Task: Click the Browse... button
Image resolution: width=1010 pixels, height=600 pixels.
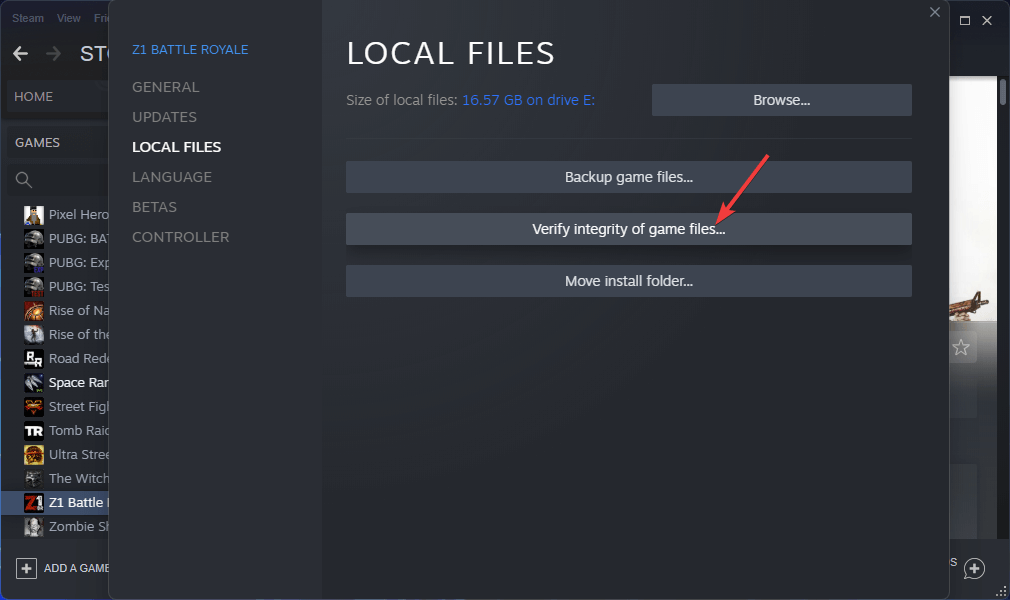Action: coord(781,100)
